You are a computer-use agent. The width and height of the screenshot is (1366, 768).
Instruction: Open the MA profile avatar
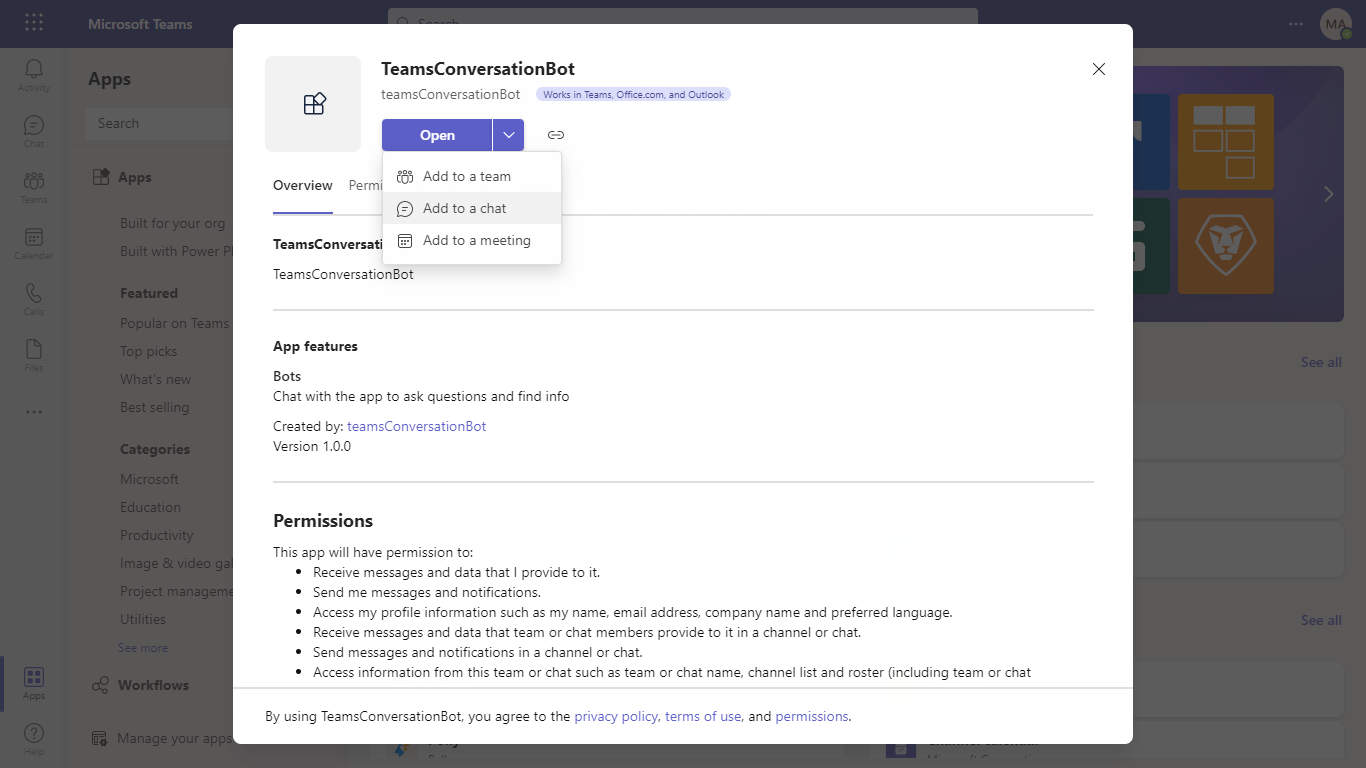(1335, 24)
